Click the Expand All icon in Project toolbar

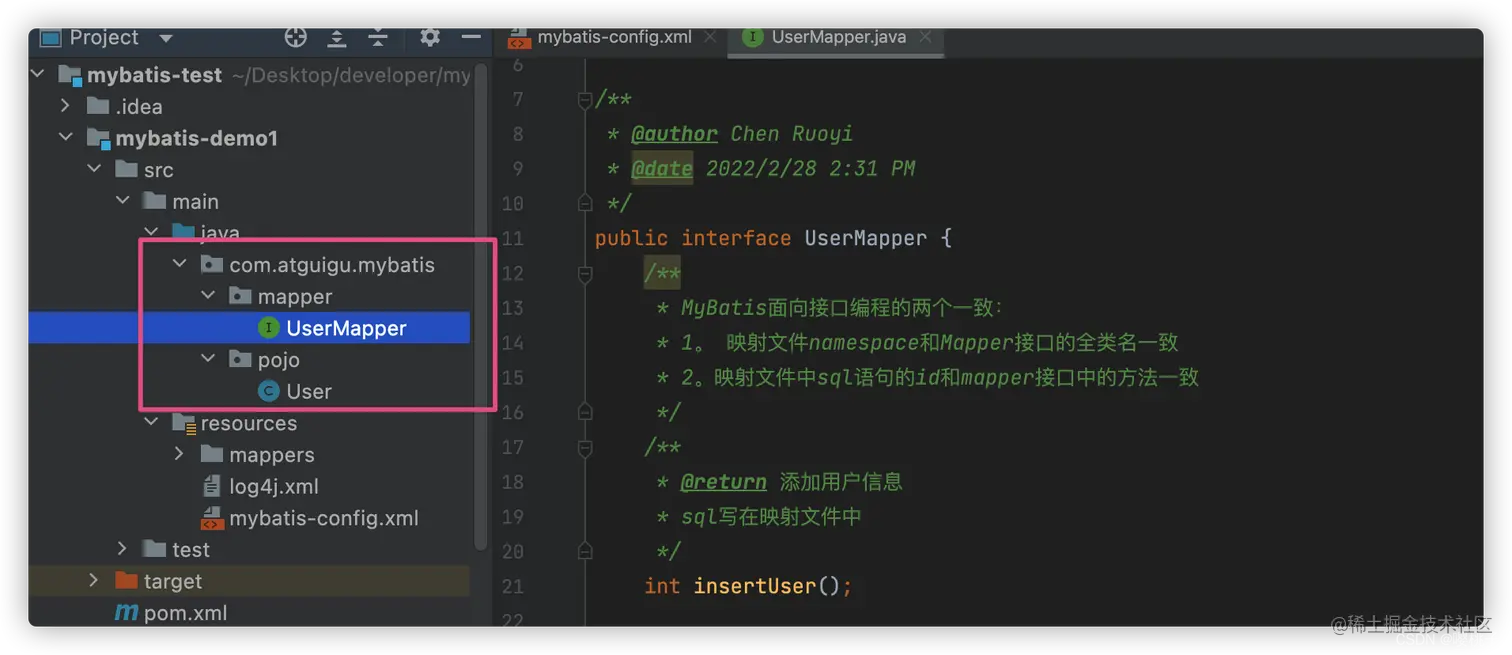pyautogui.click(x=337, y=38)
